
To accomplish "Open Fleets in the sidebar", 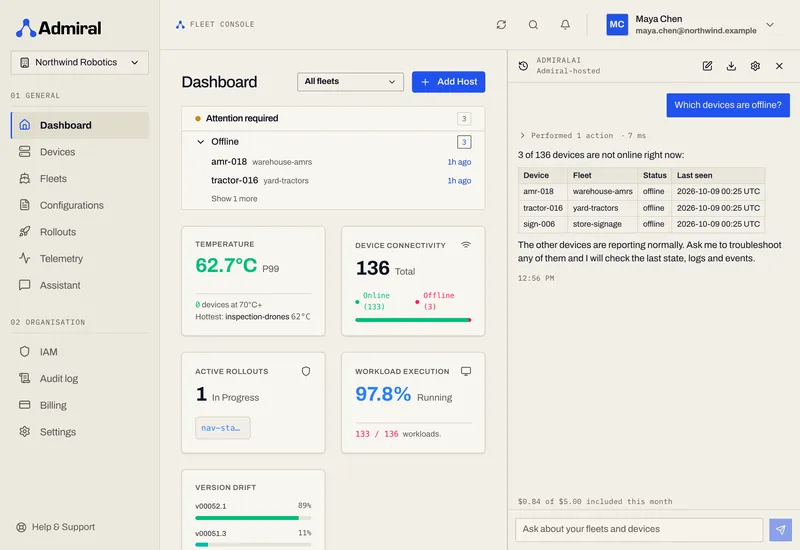I will tap(80, 179).
